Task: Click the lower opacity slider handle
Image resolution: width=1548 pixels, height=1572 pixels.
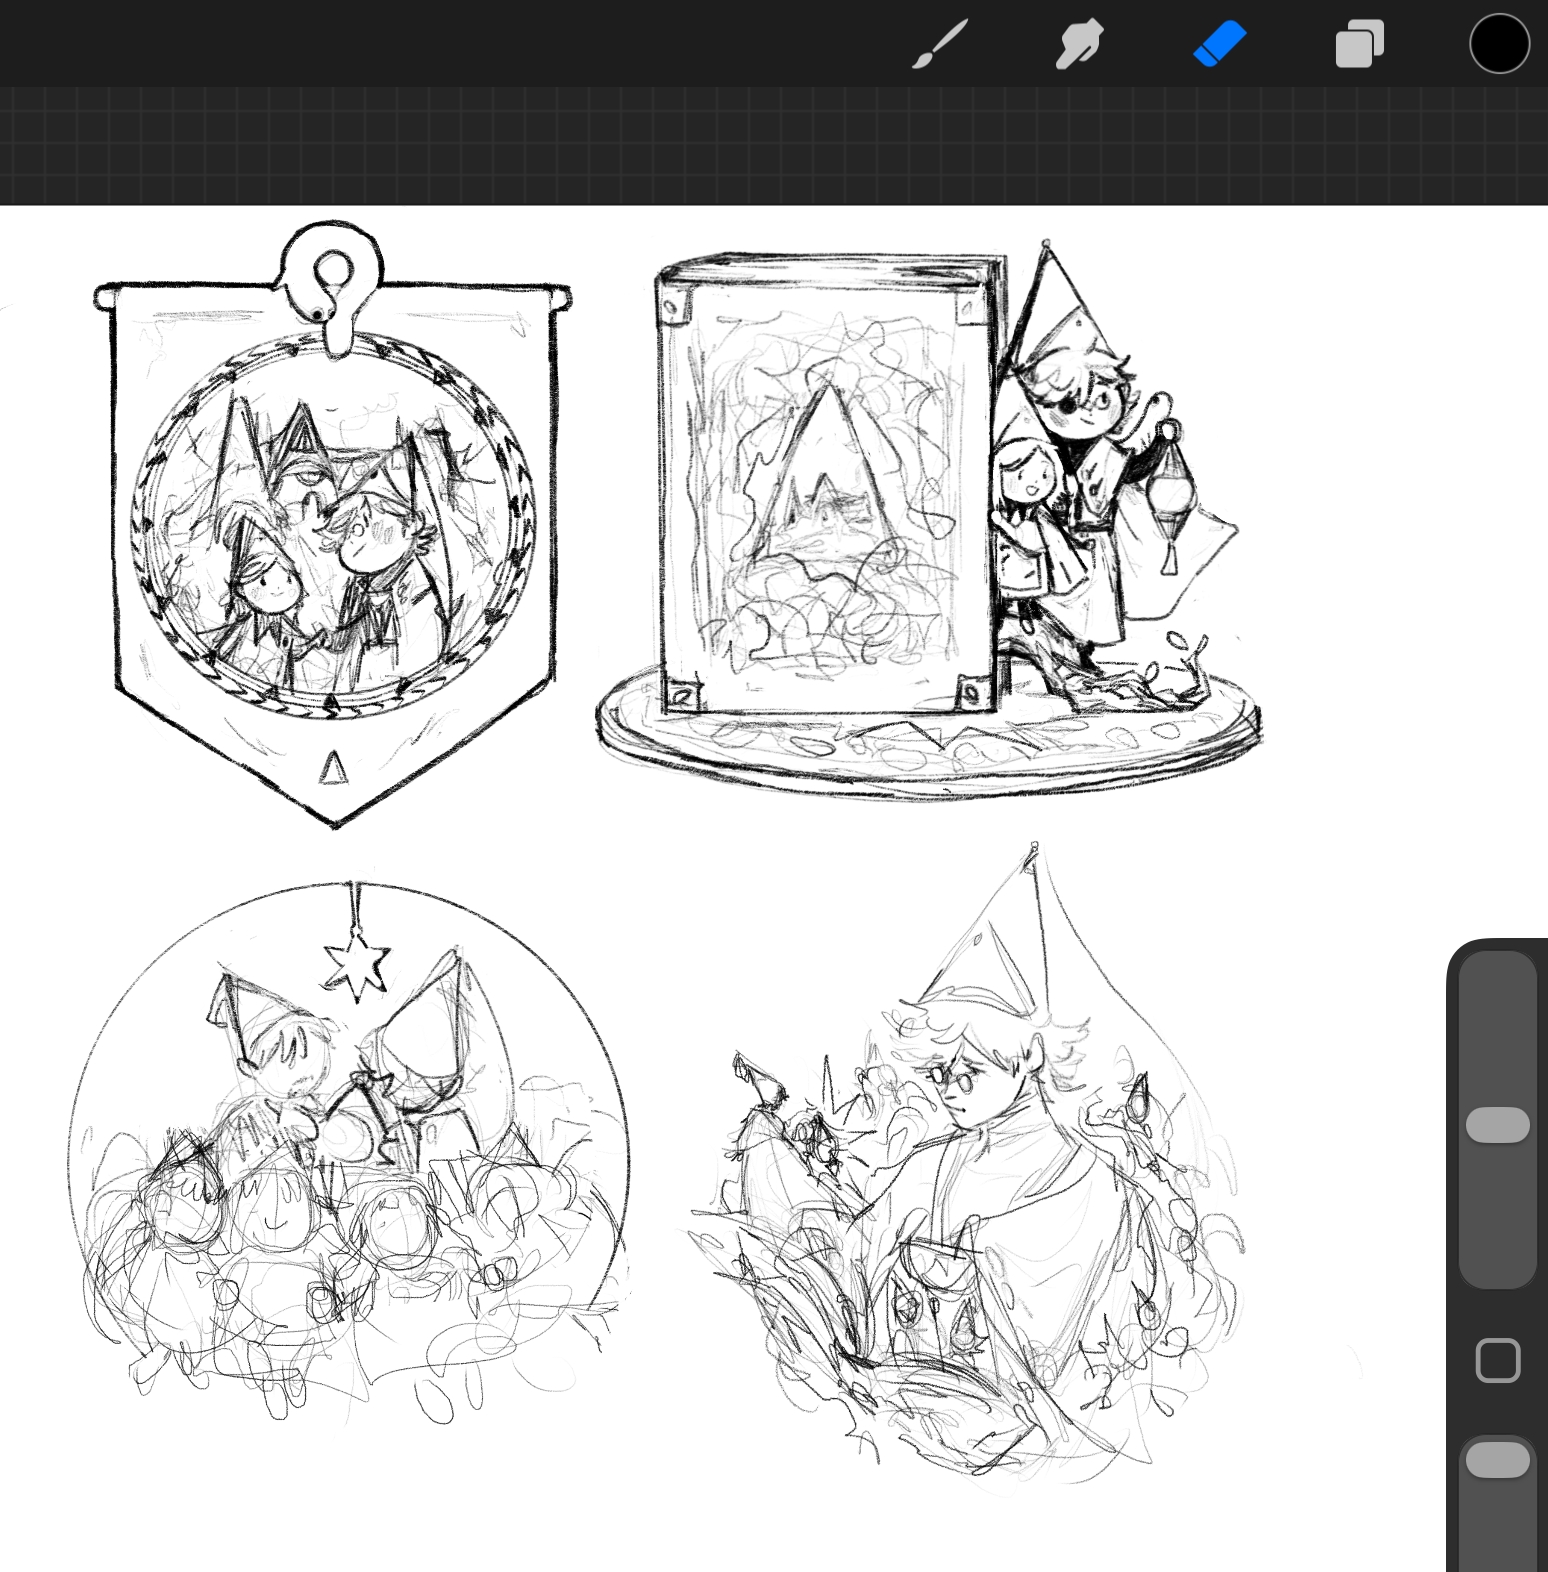Action: [1497, 1460]
